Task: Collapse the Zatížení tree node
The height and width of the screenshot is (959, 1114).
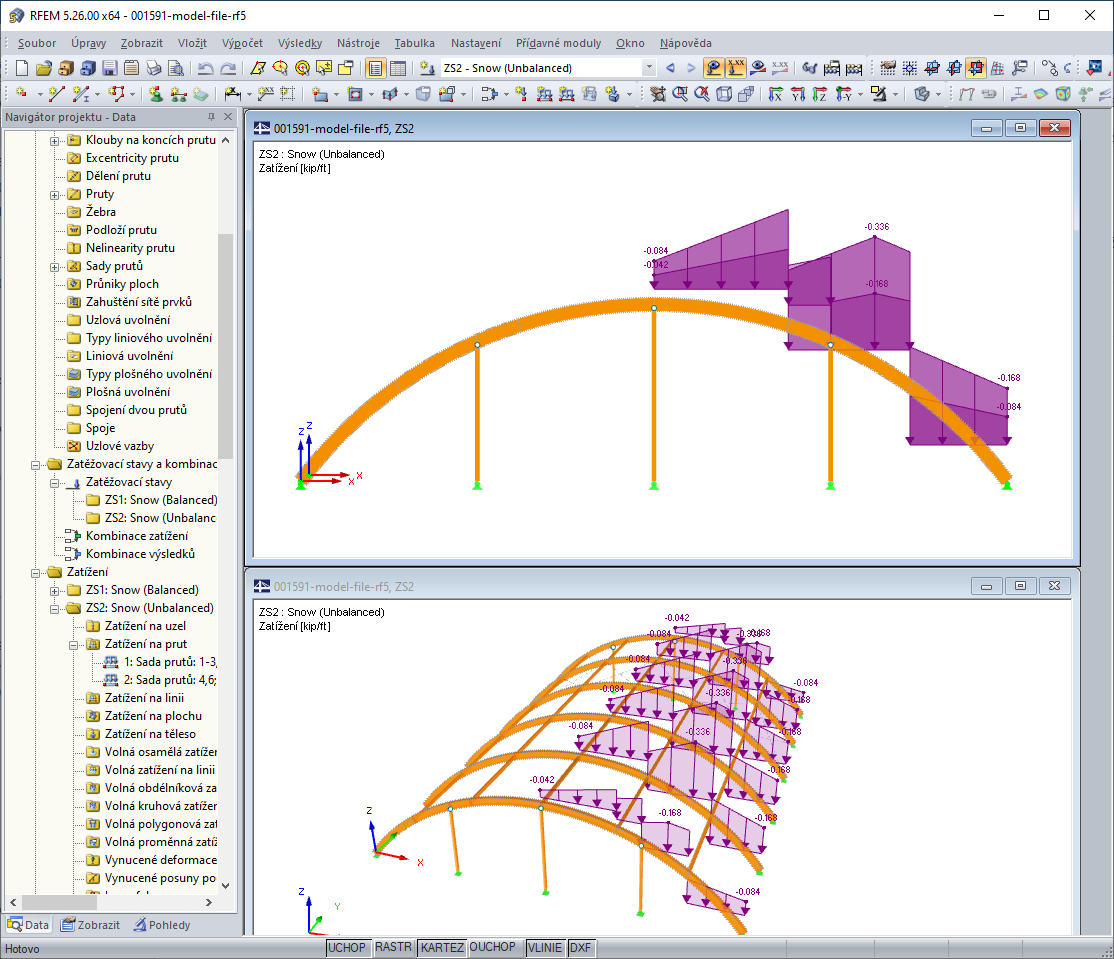Action: 35,573
